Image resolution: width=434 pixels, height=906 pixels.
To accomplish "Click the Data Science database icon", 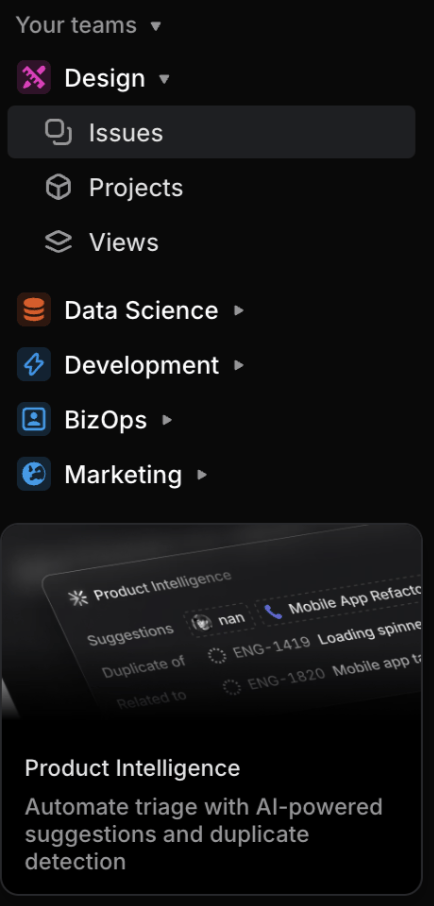I will (x=34, y=310).
